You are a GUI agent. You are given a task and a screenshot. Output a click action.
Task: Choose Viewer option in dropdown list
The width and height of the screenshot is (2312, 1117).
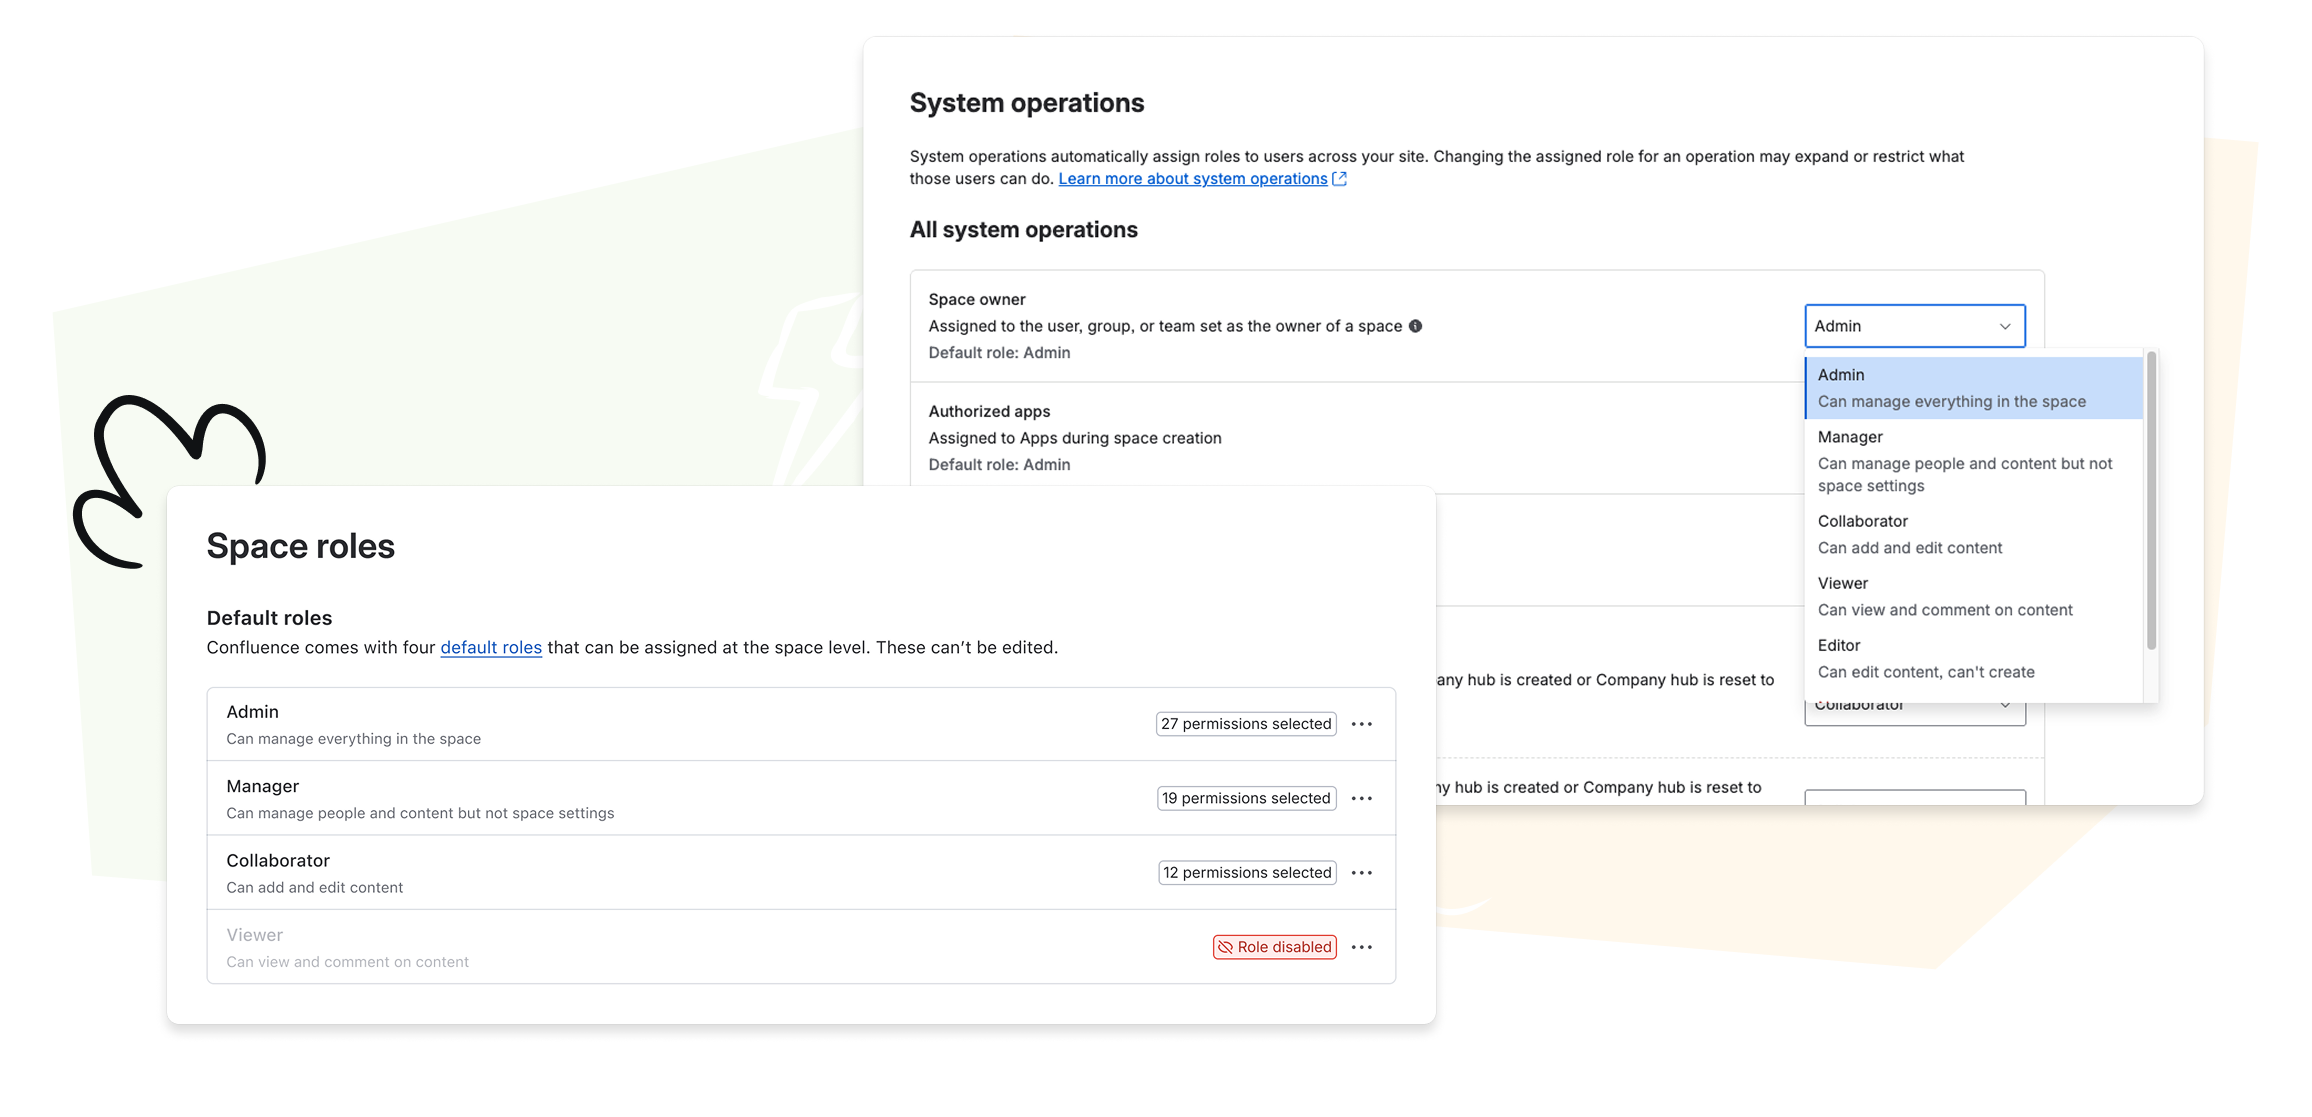(1974, 596)
